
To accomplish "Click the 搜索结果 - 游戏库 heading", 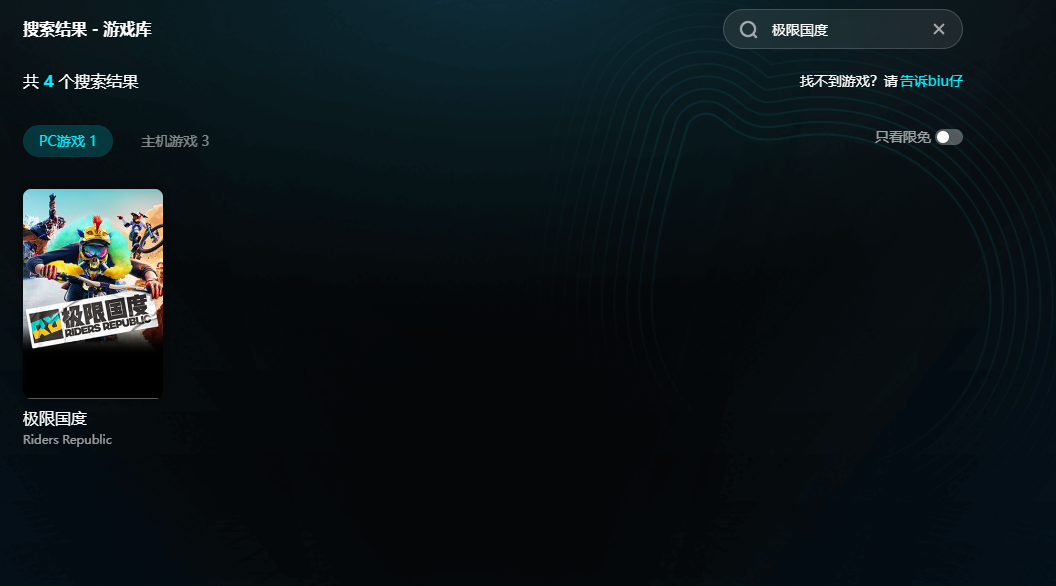I will (x=88, y=30).
